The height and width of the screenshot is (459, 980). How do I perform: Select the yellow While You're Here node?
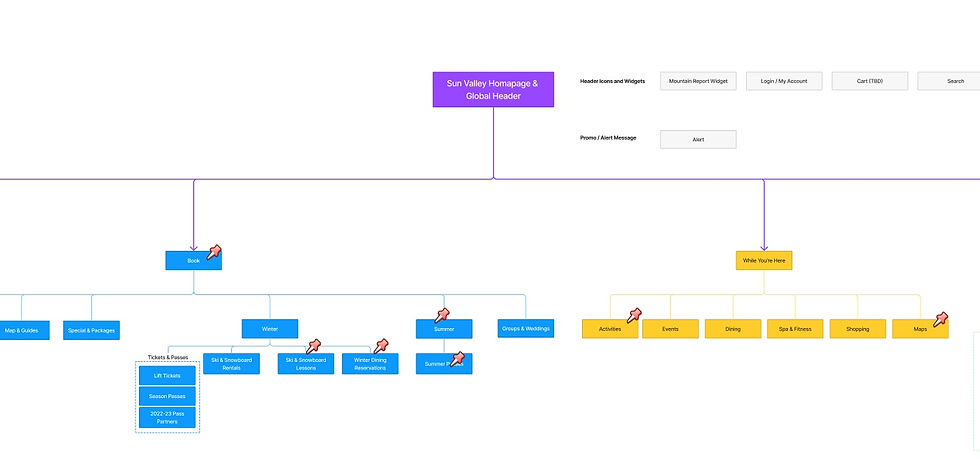(764, 261)
